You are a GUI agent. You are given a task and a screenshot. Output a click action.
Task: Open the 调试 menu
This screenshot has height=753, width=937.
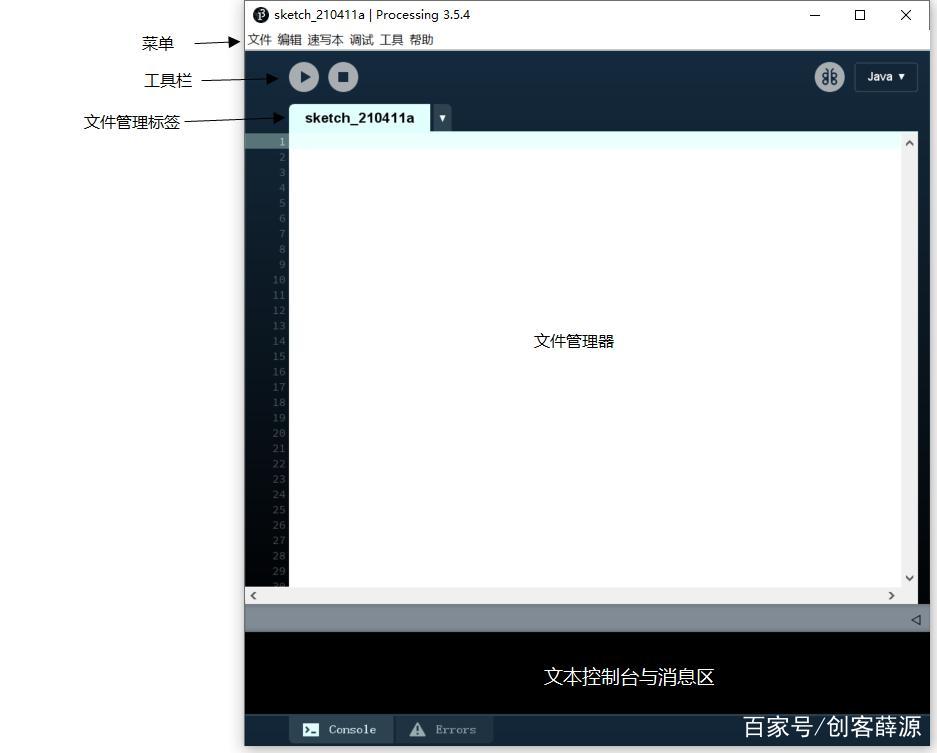[x=362, y=40]
